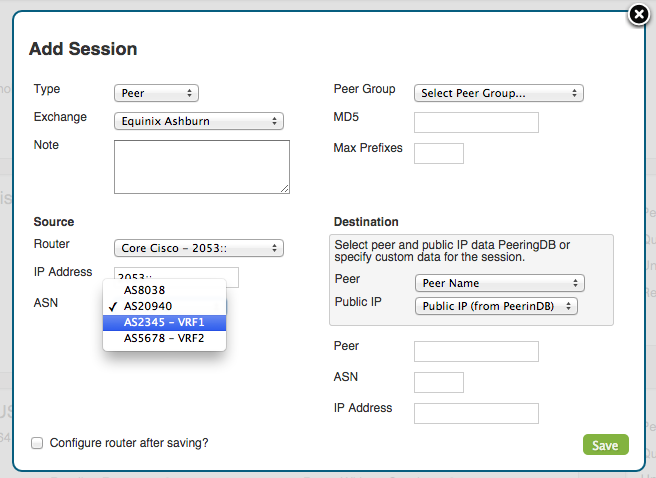Viewport: 656px width, 478px height.
Task: Close the Add Session dialog
Action: click(x=639, y=15)
